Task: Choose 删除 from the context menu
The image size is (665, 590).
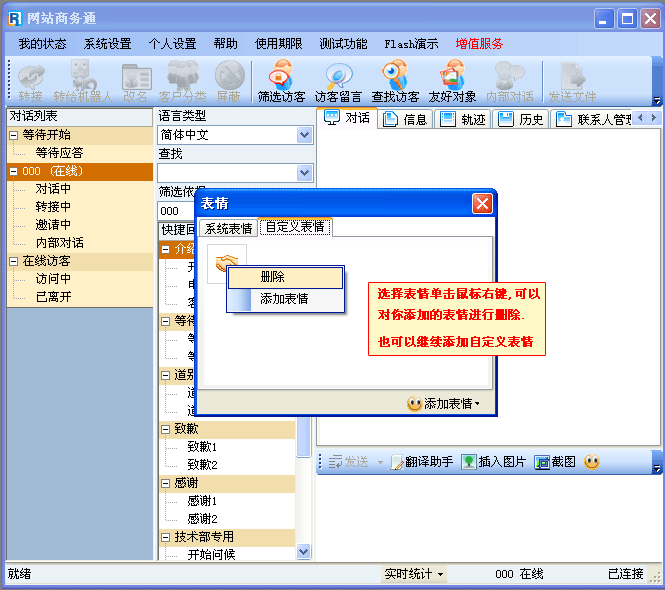Action: [285, 277]
